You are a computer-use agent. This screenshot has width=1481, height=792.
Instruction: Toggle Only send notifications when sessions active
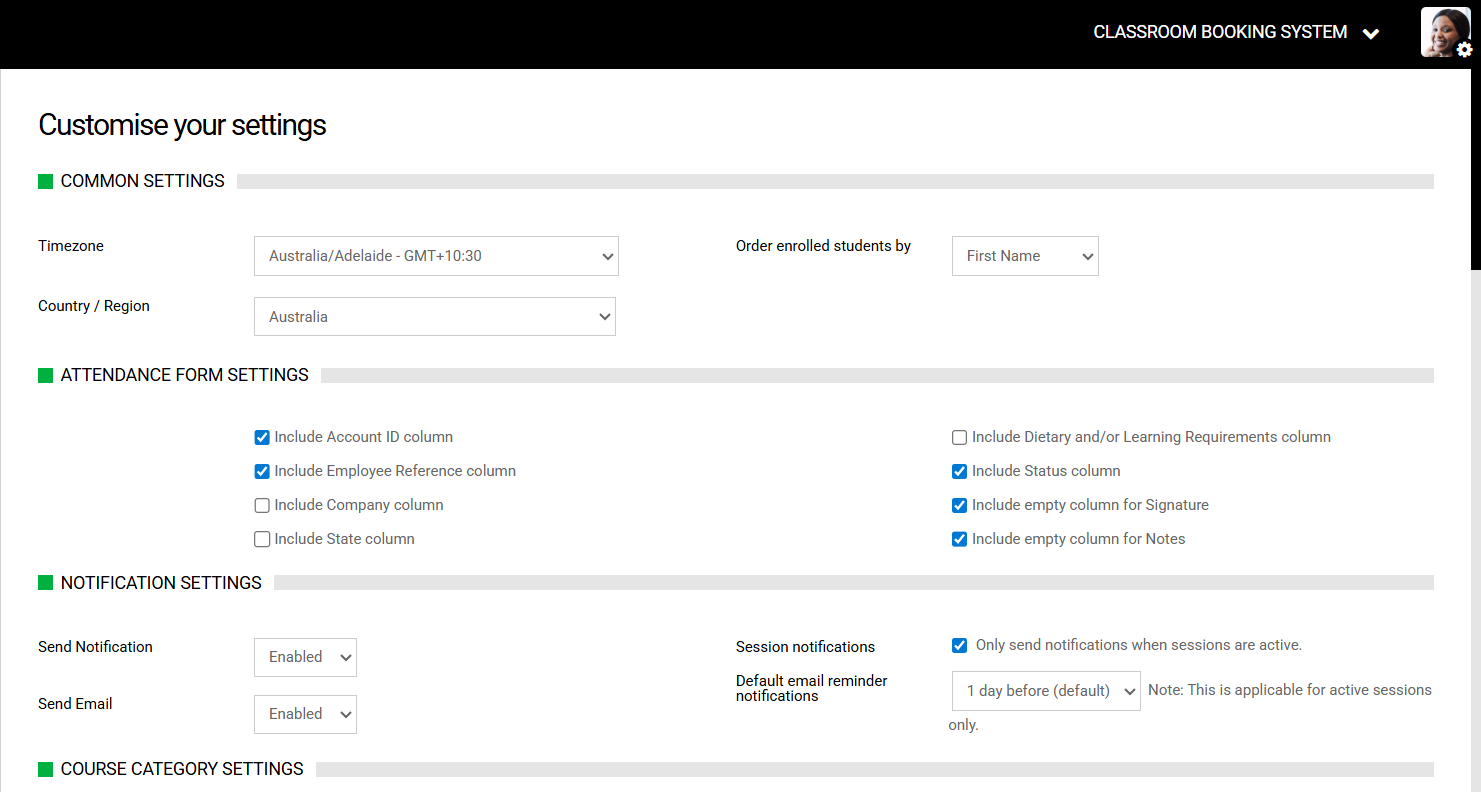[959, 645]
